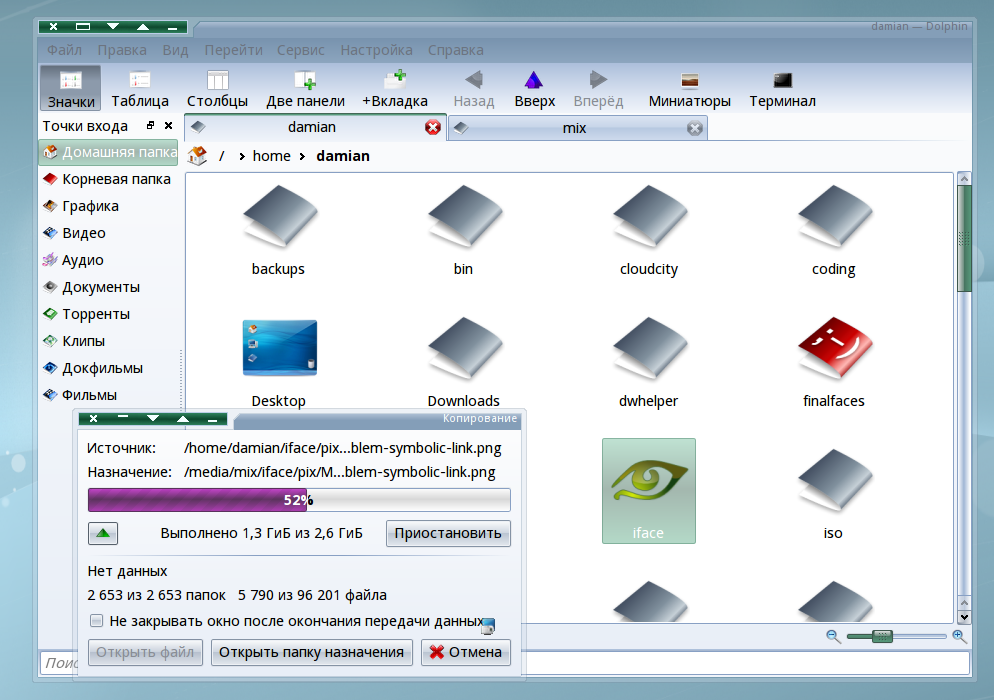
Task: Click the home icon in location bar
Action: 197,155
